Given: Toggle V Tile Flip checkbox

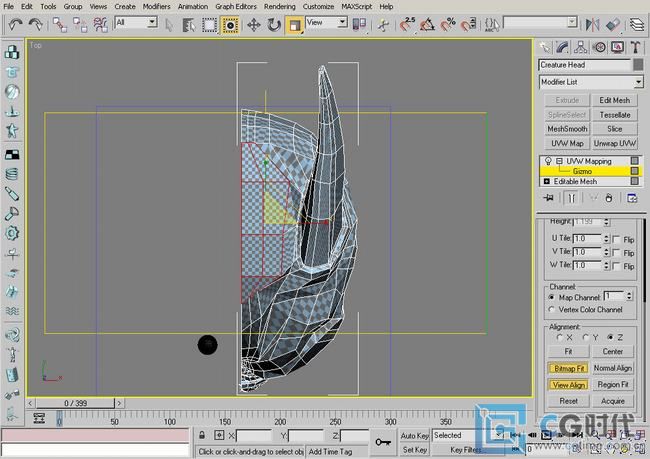Looking at the screenshot, I should (x=616, y=253).
